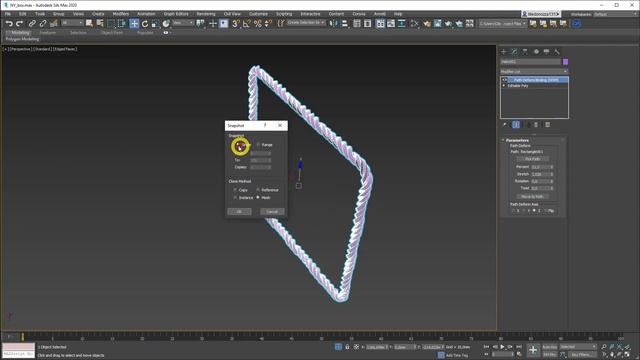This screenshot has height=360, width=640.
Task: Click the Redo arrow in main toolbar
Action: pos(19,24)
